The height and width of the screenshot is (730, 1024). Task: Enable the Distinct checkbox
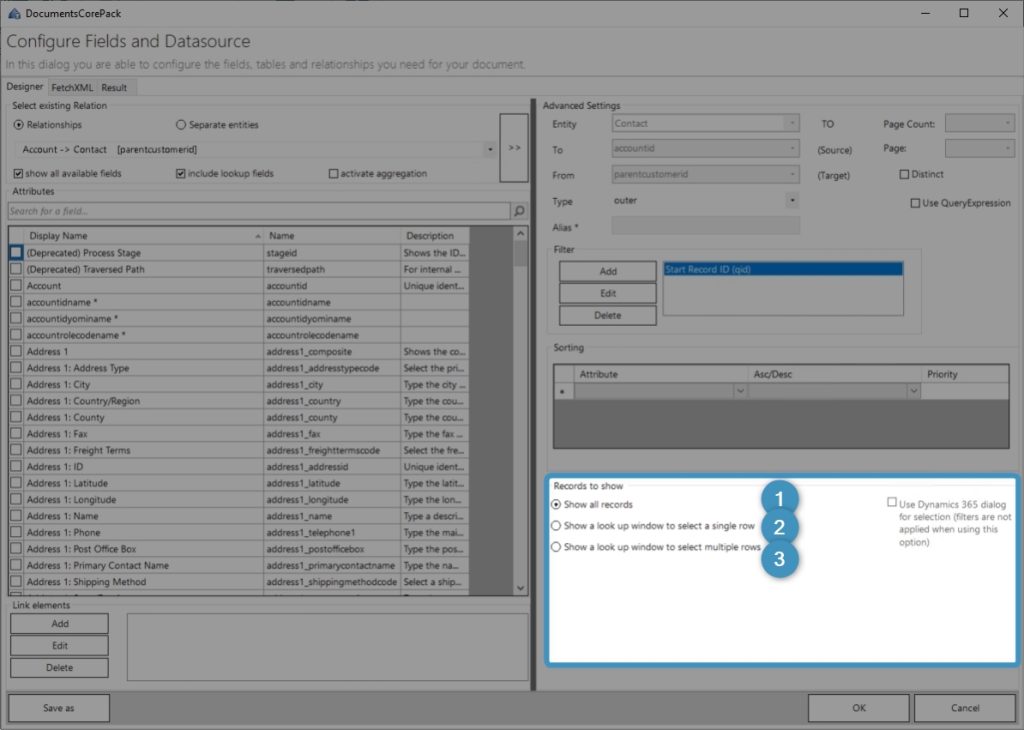904,174
